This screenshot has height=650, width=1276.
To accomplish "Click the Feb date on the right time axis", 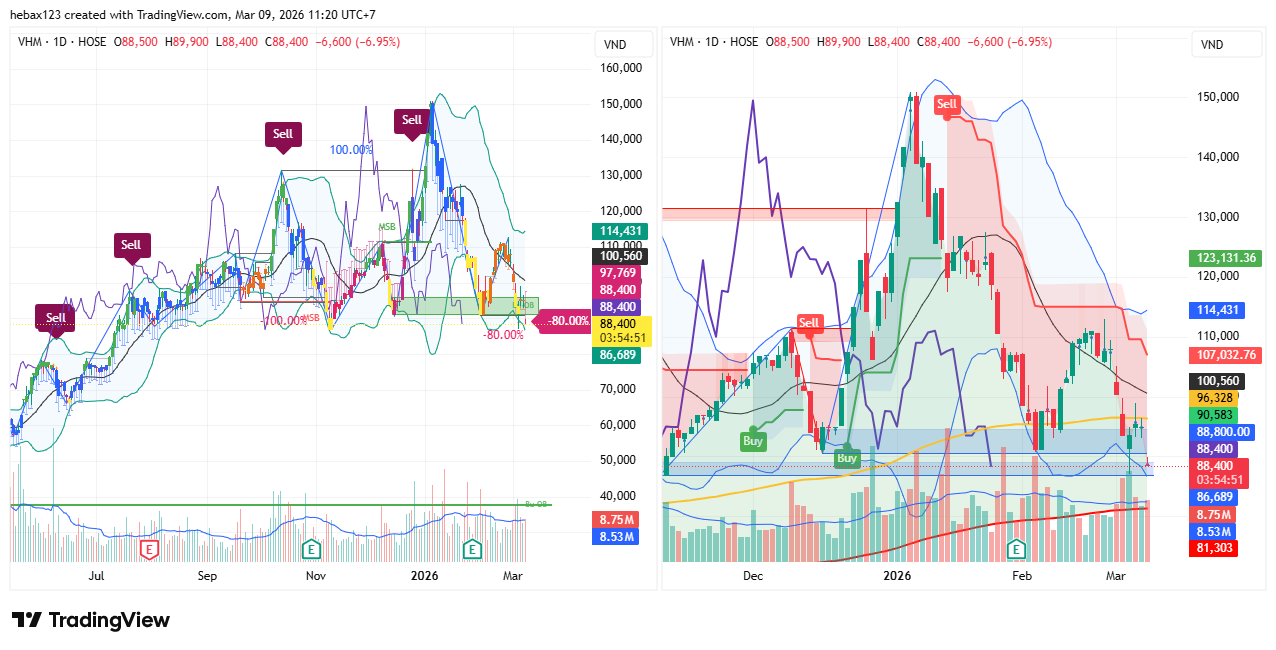I will 1021,576.
